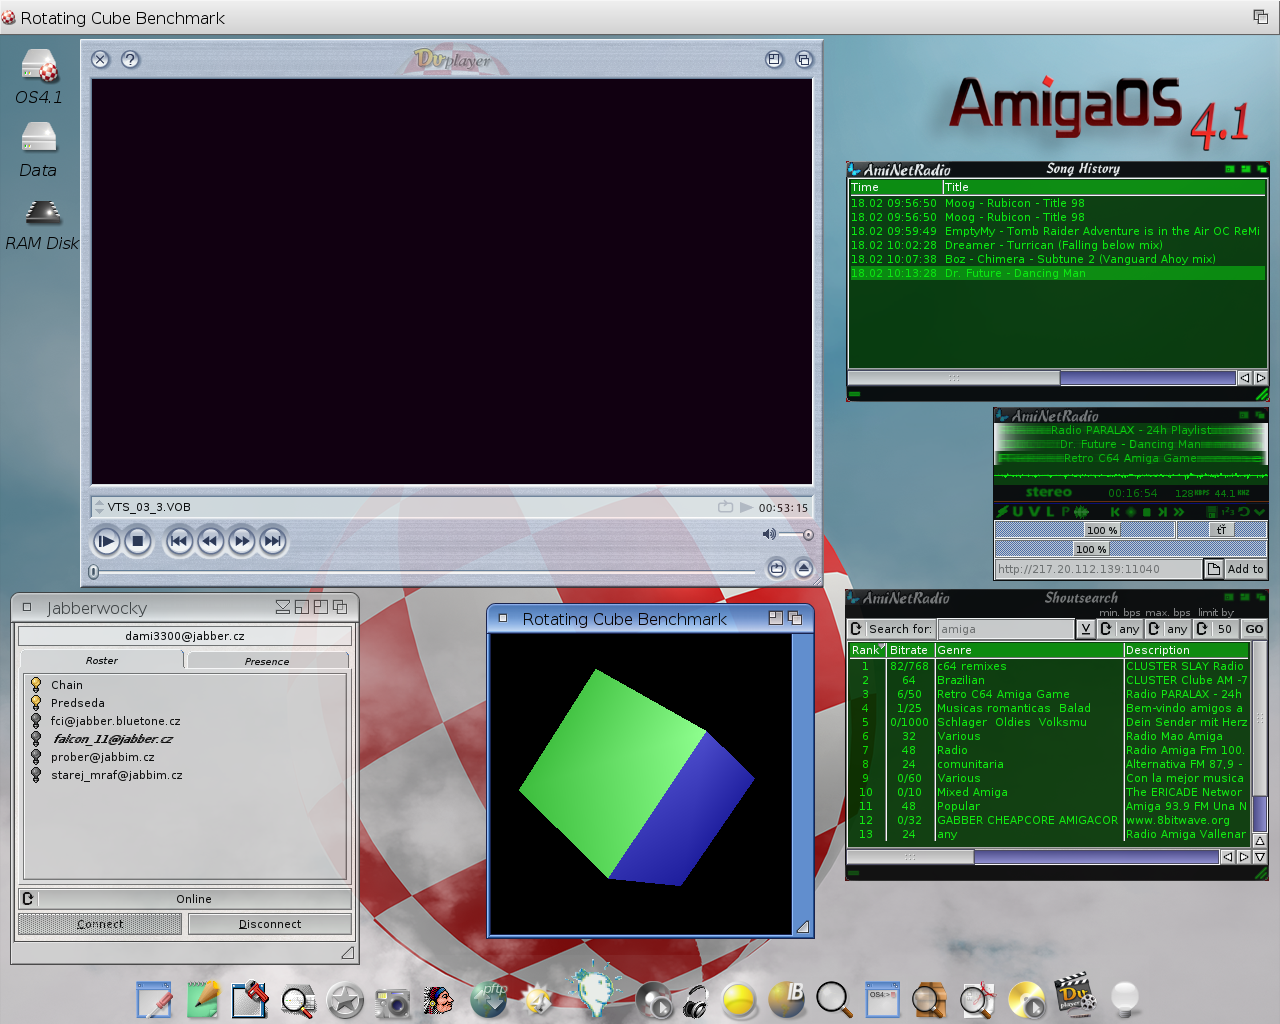
Task: Skip to previous track in DvPlayer
Action: [179, 541]
